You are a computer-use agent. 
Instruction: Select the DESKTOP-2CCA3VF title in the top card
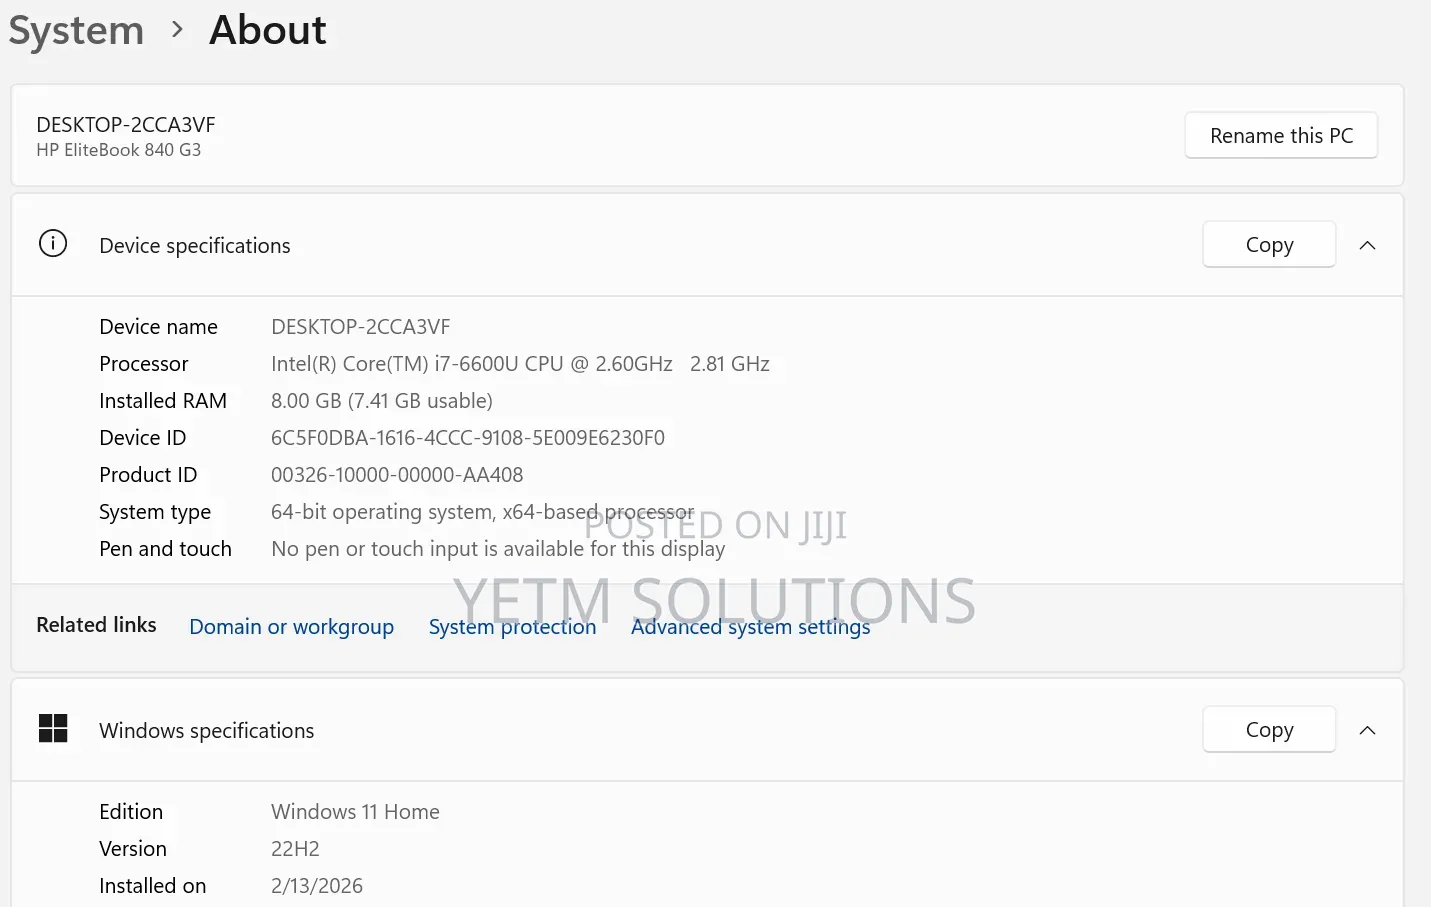coord(126,125)
